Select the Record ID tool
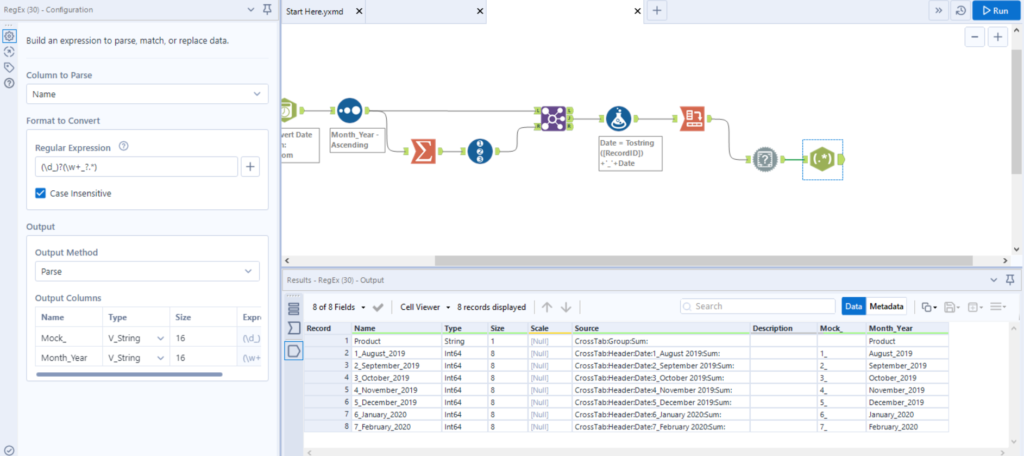1024x456 pixels. pos(482,151)
